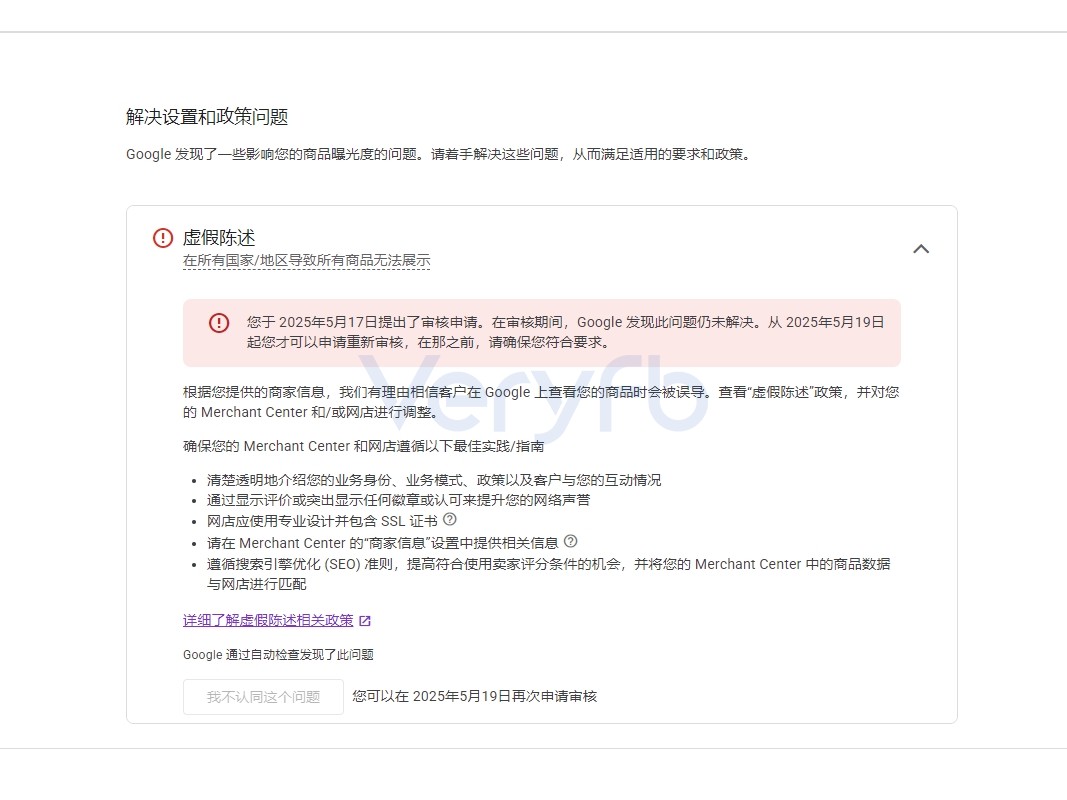Open 详细了解虚假陈述相关政策 link
This screenshot has height=800, width=1067.
pos(268,620)
